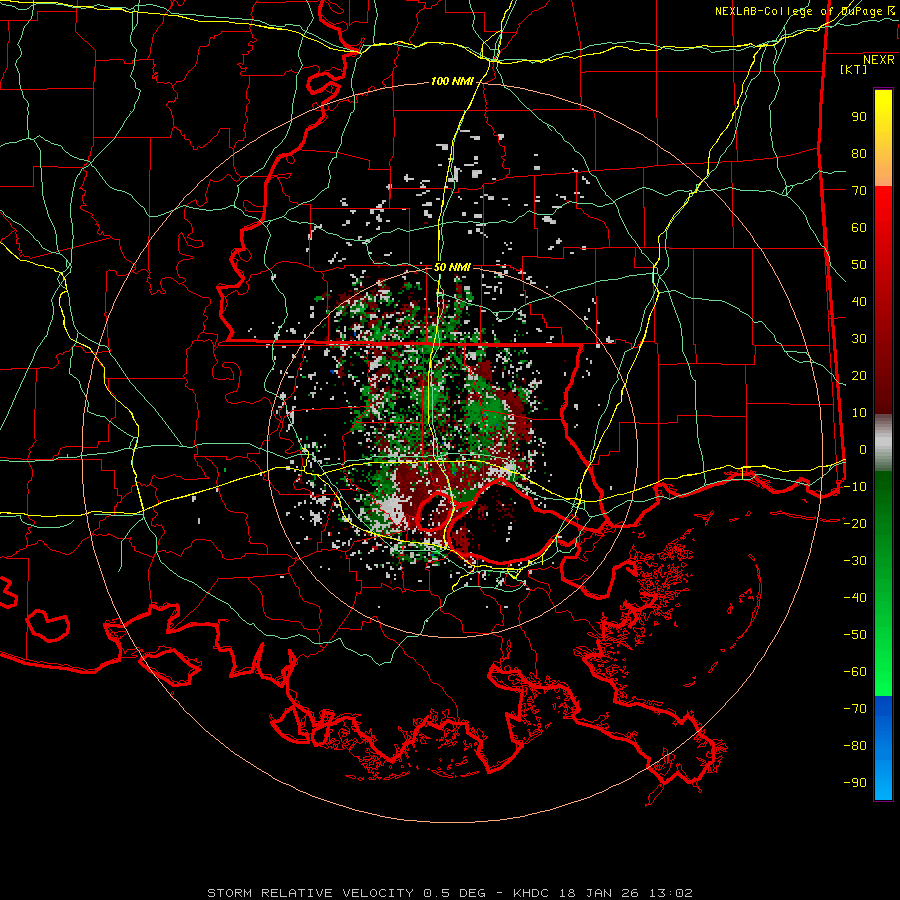
Task: Click the NEXR label above color scale
Action: coord(878,60)
